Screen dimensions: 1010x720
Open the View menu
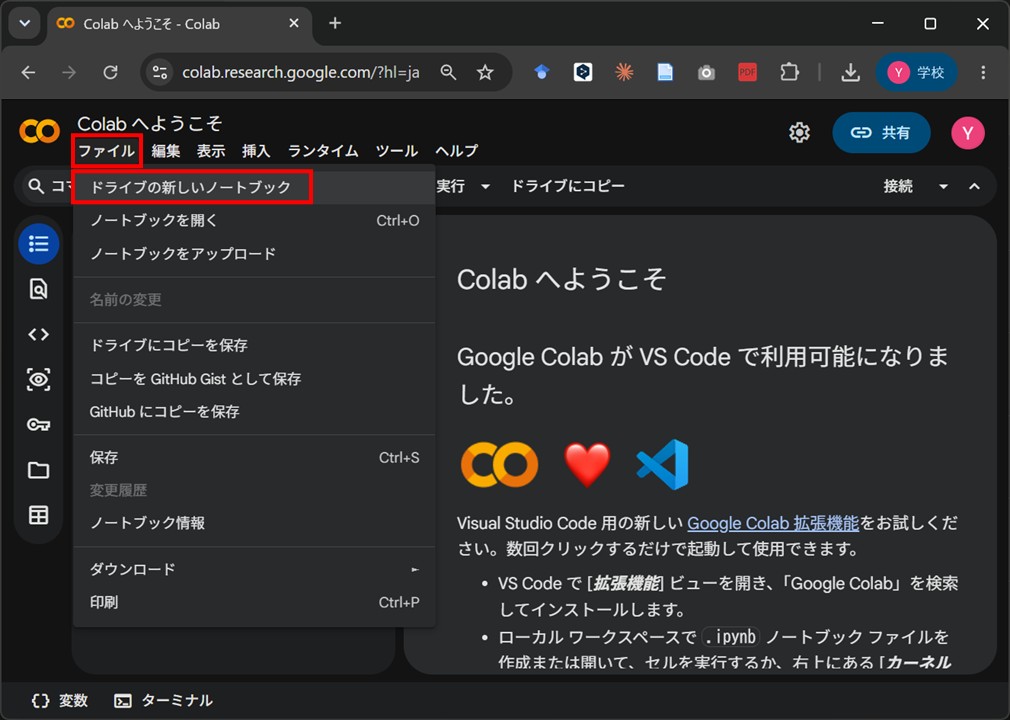(211, 151)
